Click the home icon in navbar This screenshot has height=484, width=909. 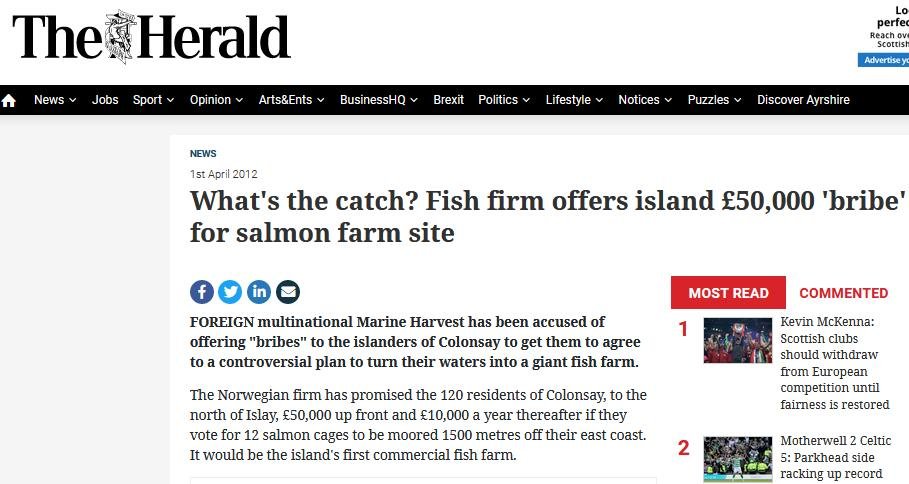[9, 100]
